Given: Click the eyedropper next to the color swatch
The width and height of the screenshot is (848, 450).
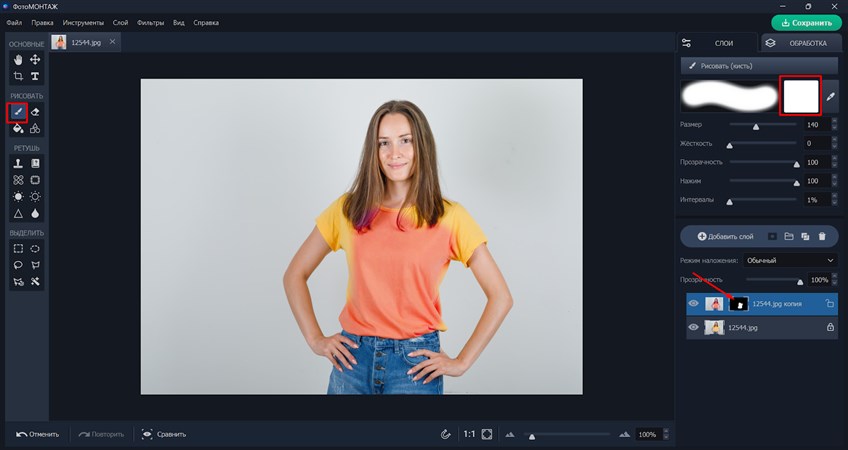Looking at the screenshot, I should click(x=830, y=97).
